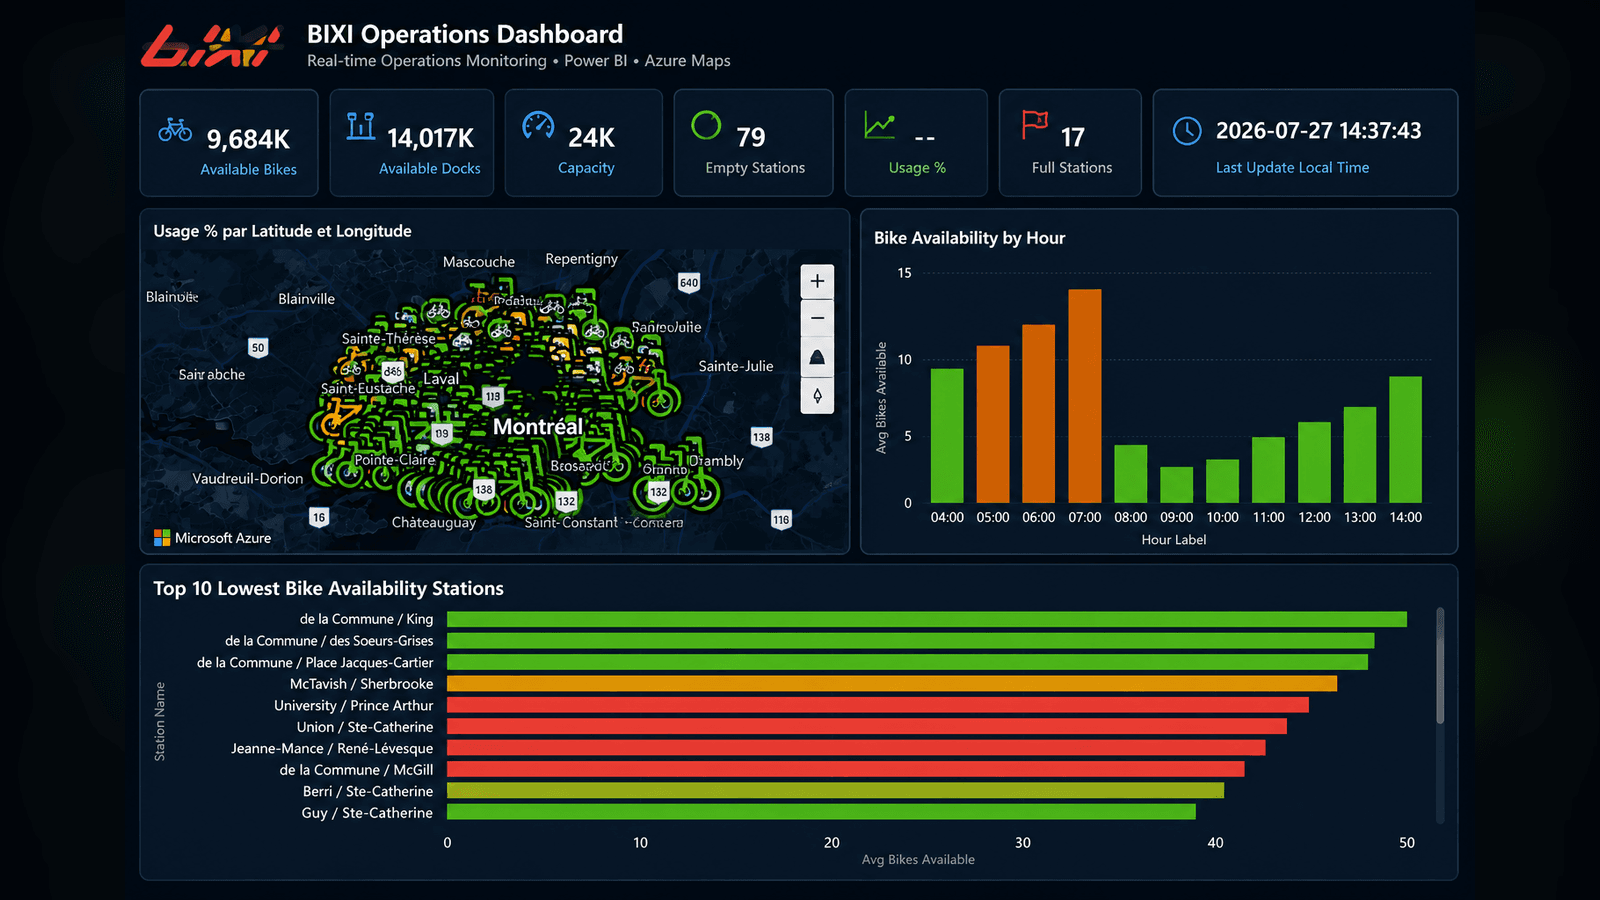Screen dimensions: 1600x900
Task: Click the Pointe-Claire map label
Action: click(x=395, y=460)
